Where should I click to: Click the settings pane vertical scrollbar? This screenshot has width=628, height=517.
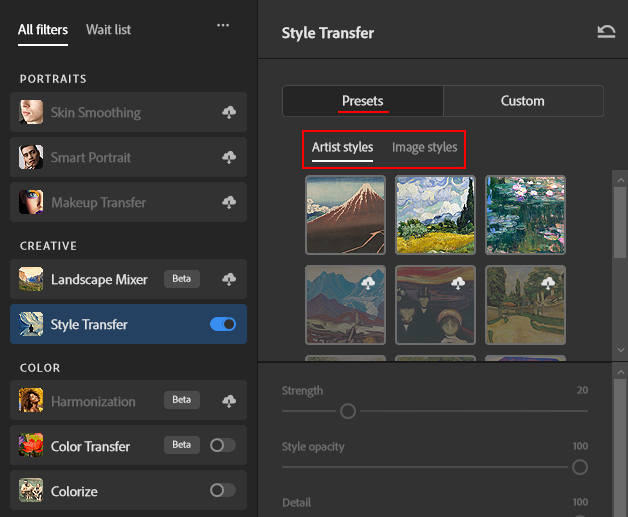pos(620,447)
